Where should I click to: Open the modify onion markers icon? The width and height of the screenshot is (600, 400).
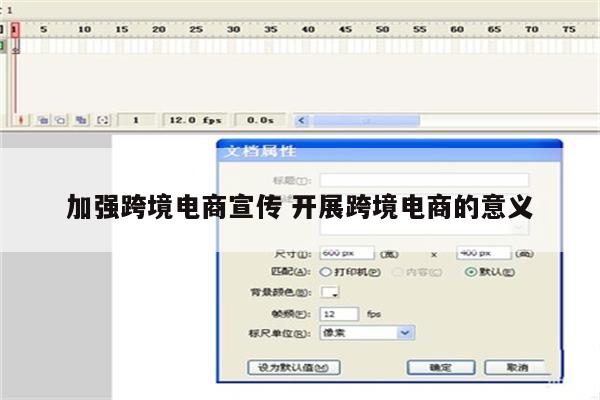click(x=103, y=120)
